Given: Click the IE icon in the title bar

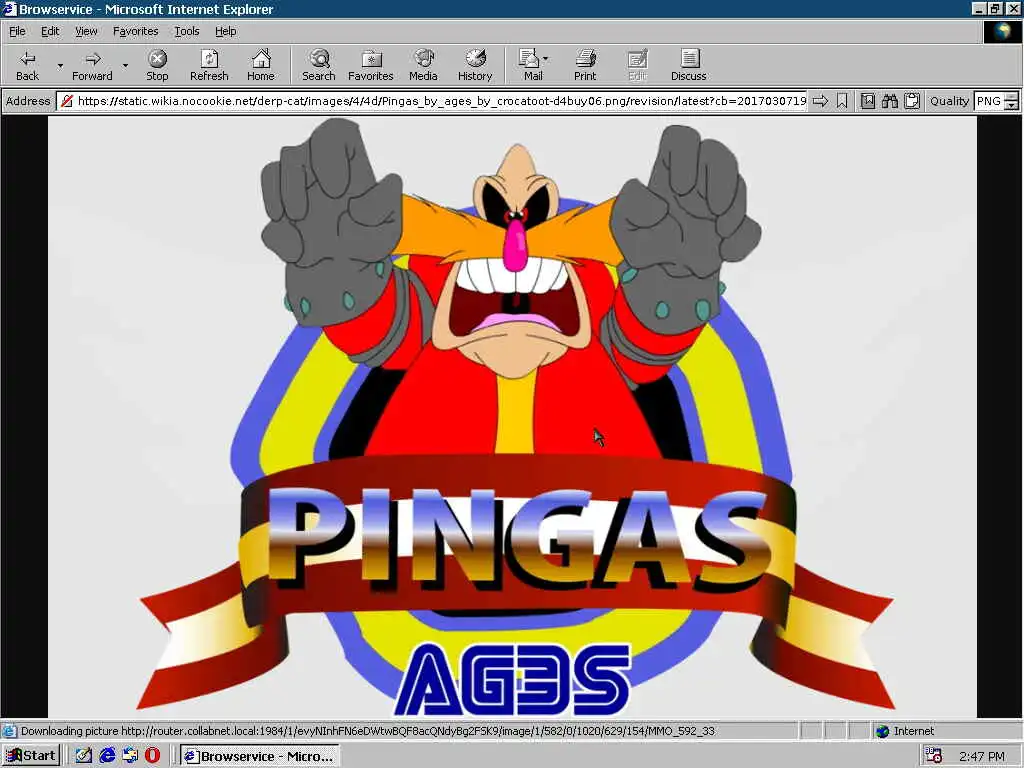Looking at the screenshot, I should click(x=9, y=9).
